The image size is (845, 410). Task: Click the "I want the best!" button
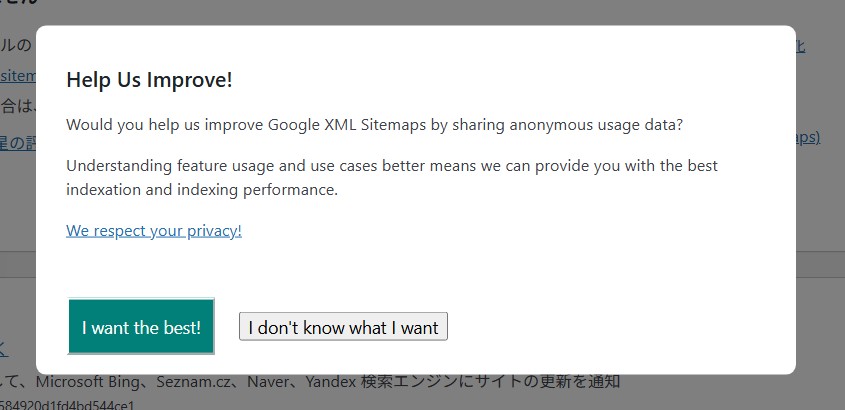pyautogui.click(x=141, y=326)
